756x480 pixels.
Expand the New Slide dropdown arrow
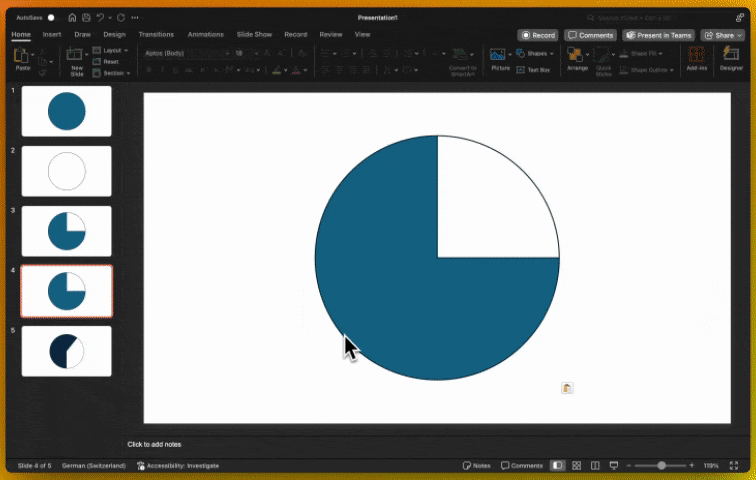click(87, 54)
